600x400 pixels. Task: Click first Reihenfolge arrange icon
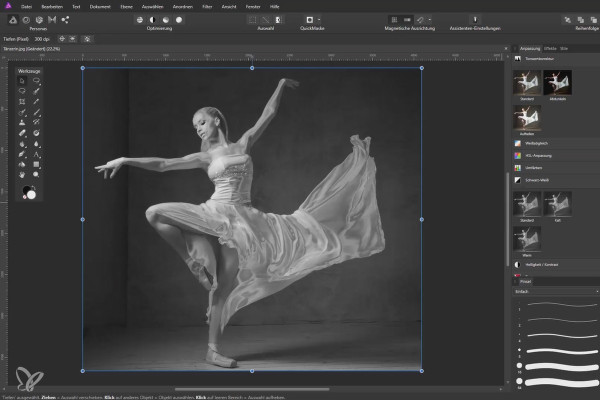click(567, 20)
